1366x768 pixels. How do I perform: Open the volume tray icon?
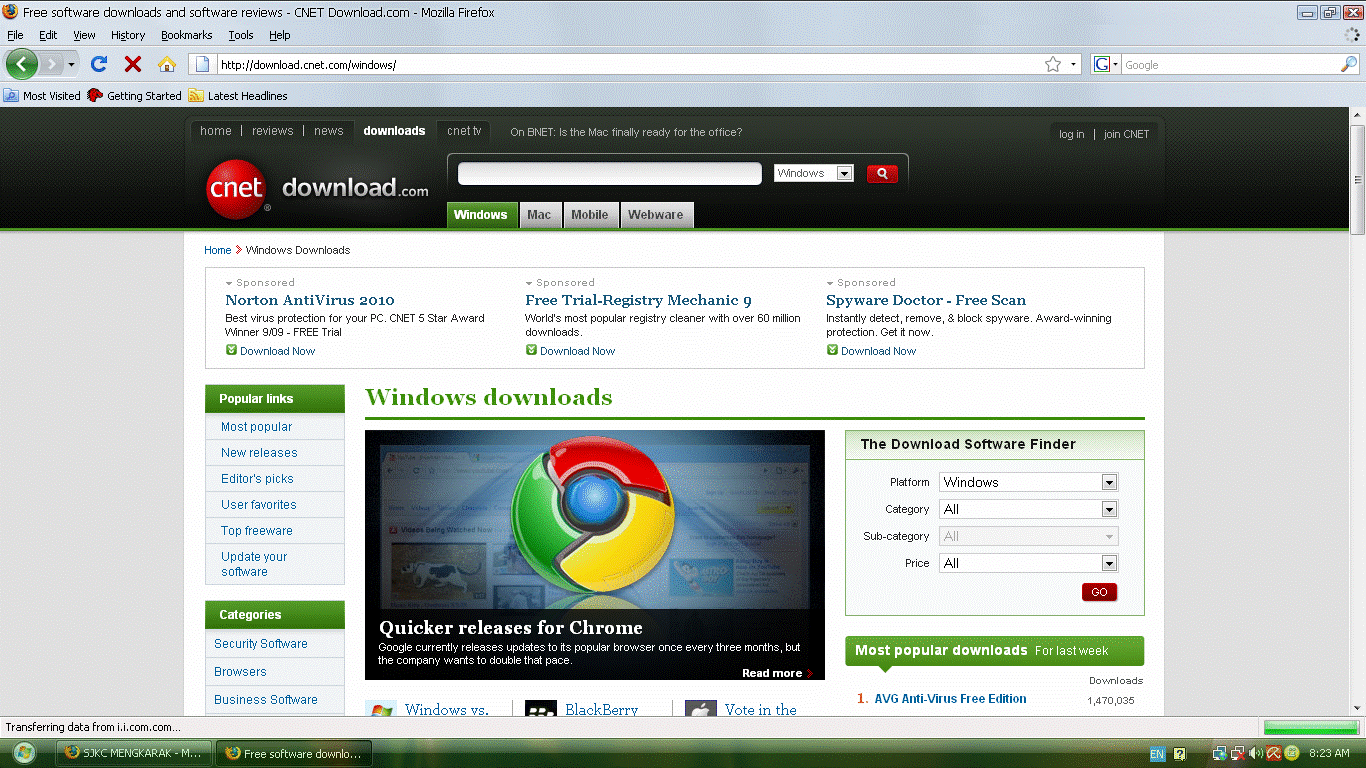(x=1255, y=753)
